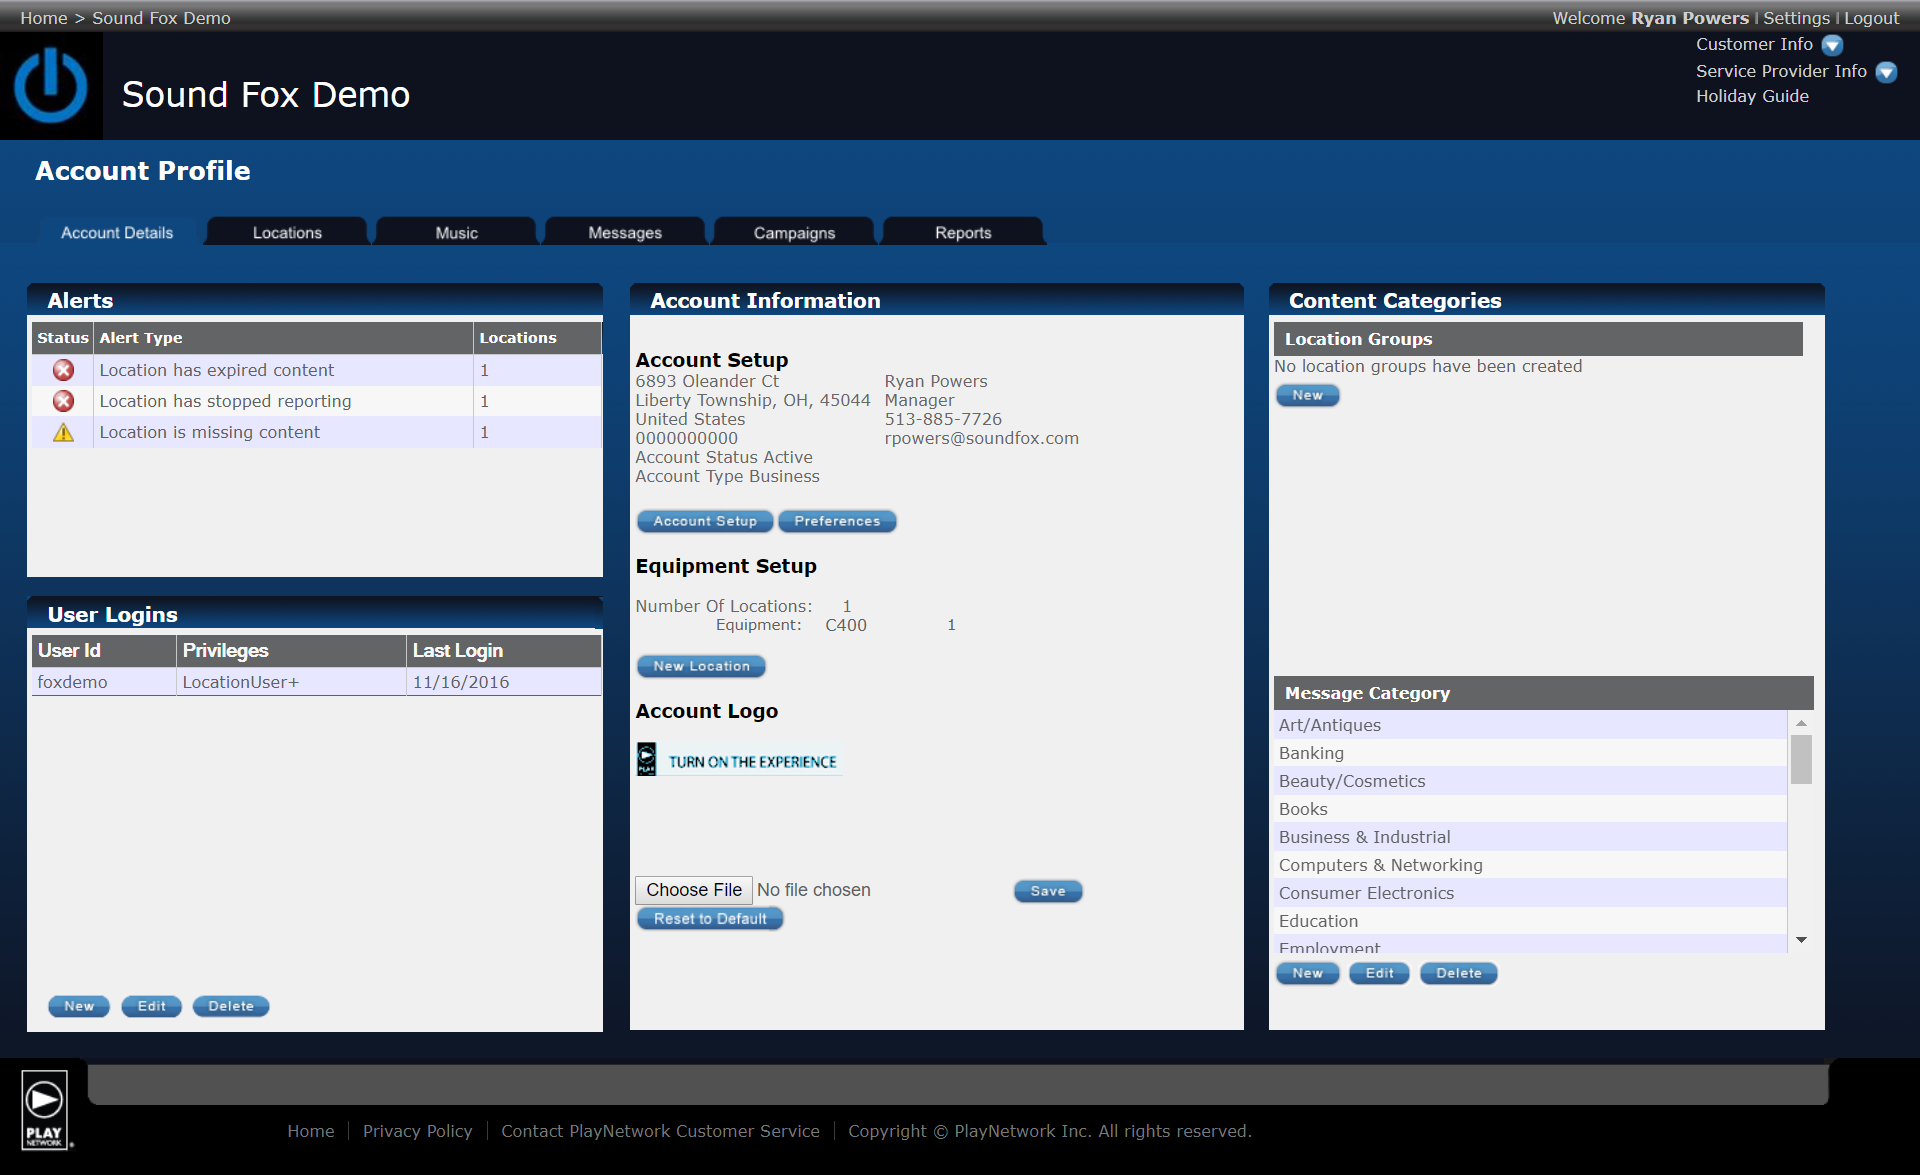
Task: Click the rpowers@soundfox.com email
Action: pos(981,438)
